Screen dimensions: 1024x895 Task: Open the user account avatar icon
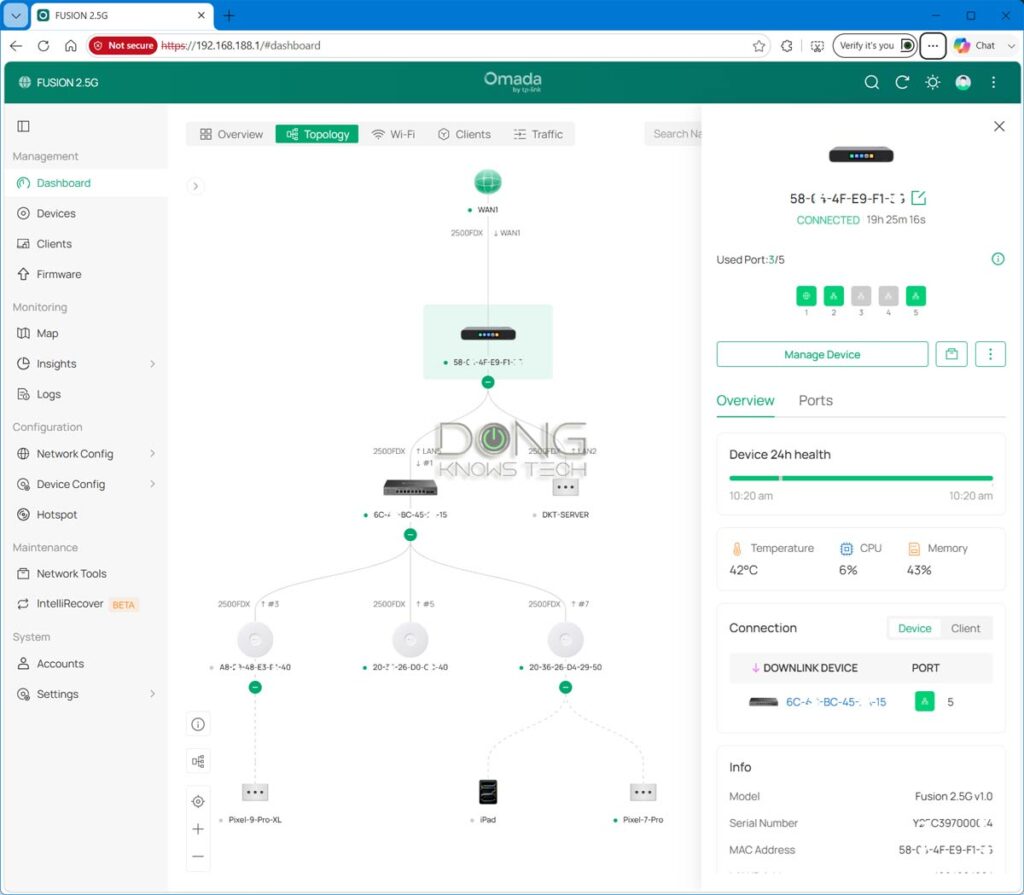pos(963,82)
